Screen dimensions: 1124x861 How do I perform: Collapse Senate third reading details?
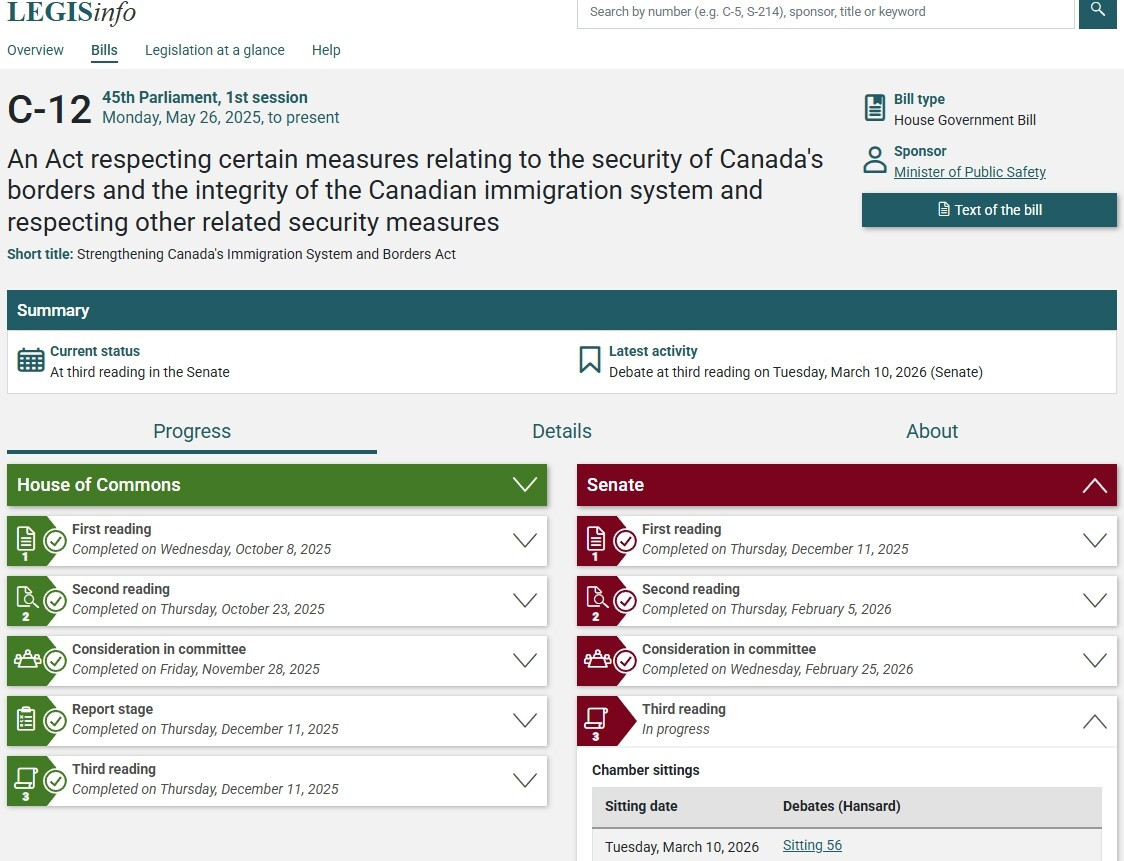tap(1094, 721)
